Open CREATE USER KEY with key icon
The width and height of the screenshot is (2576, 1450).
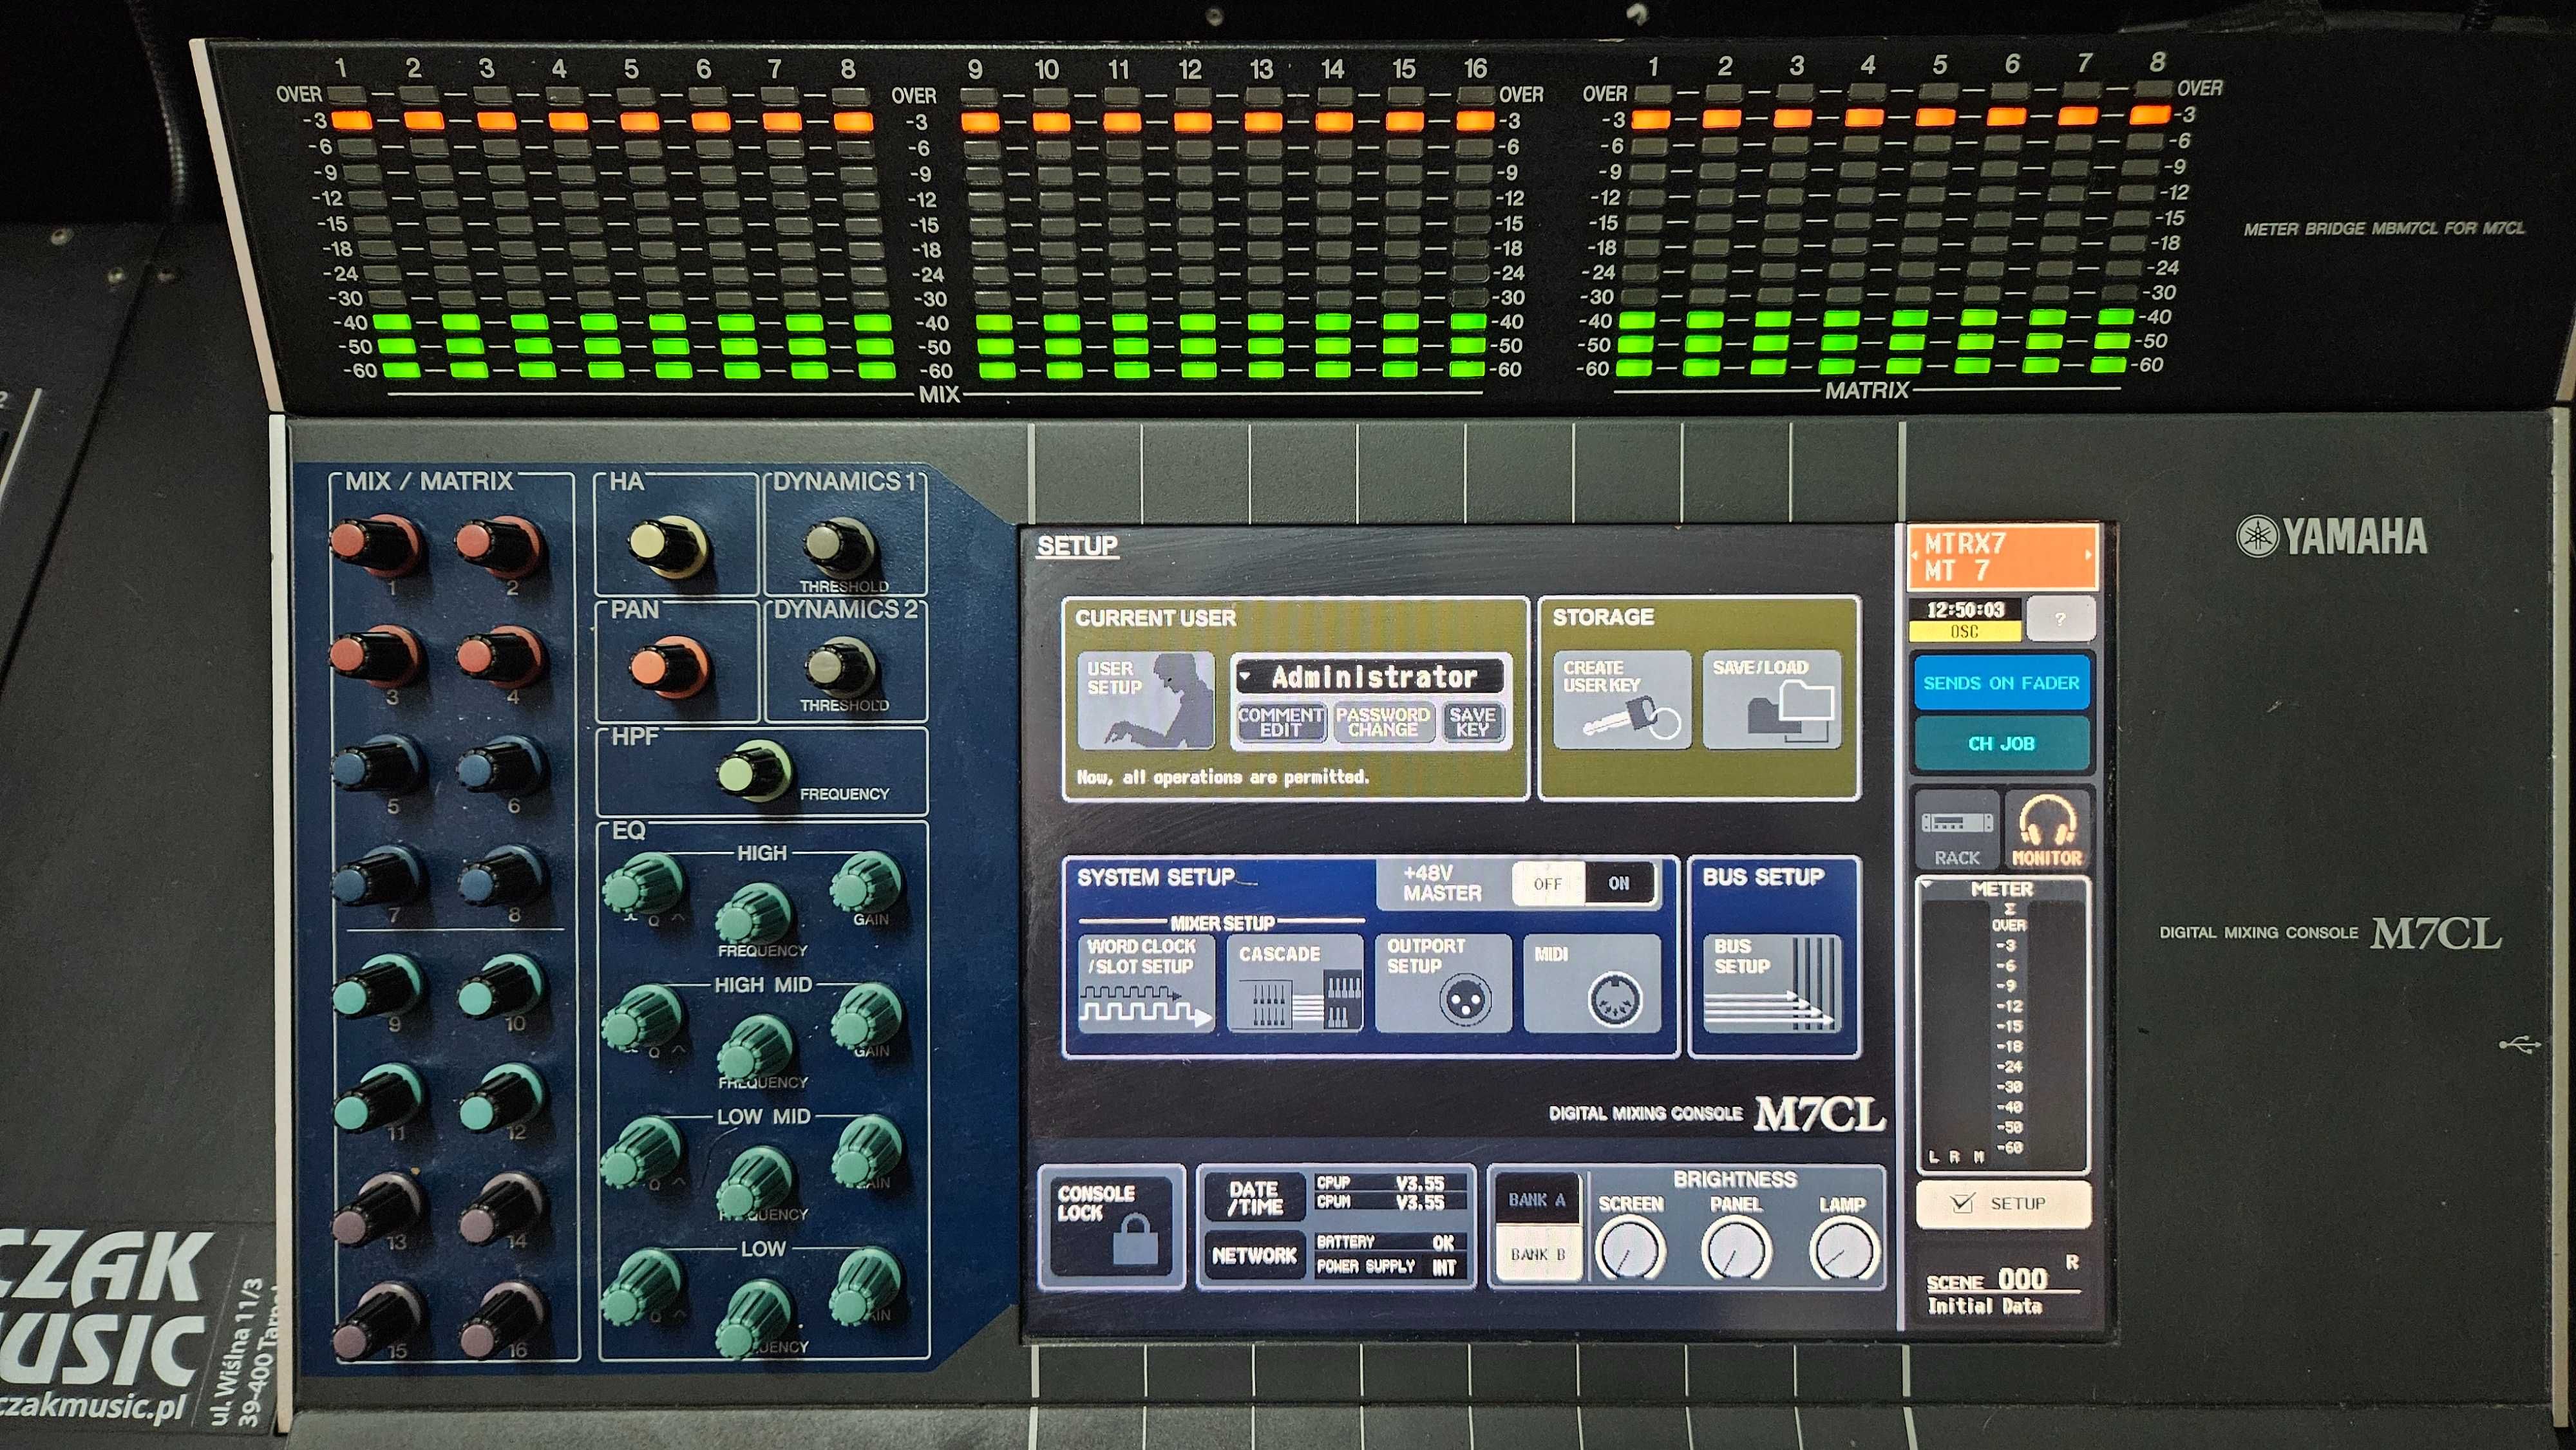pyautogui.click(x=1622, y=700)
